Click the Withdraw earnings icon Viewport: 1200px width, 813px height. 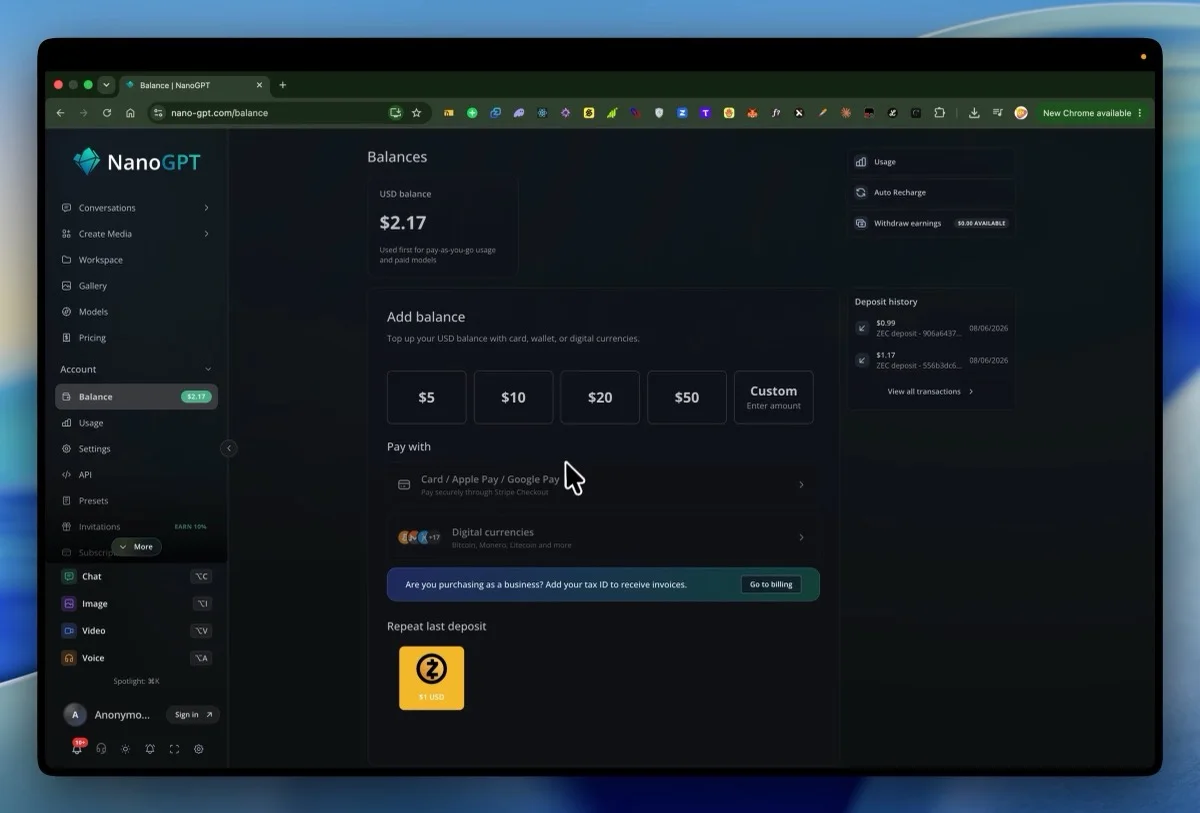[861, 223]
